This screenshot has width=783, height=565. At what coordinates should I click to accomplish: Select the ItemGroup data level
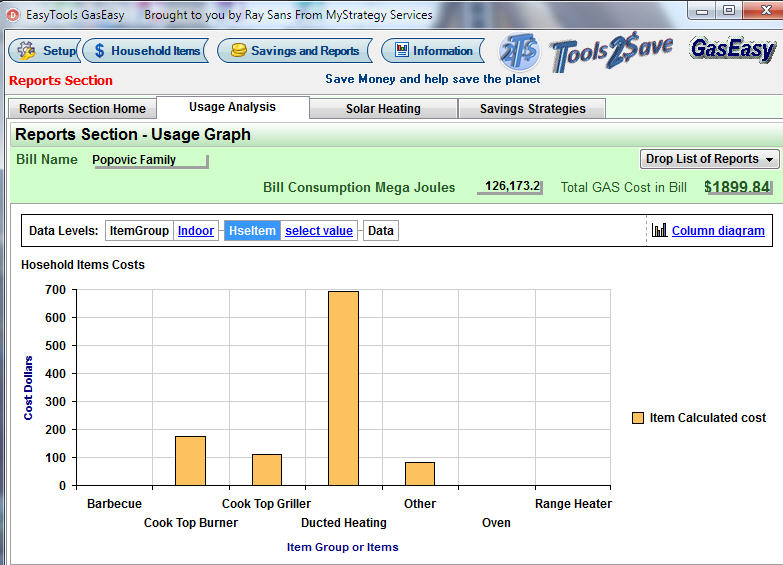point(139,231)
